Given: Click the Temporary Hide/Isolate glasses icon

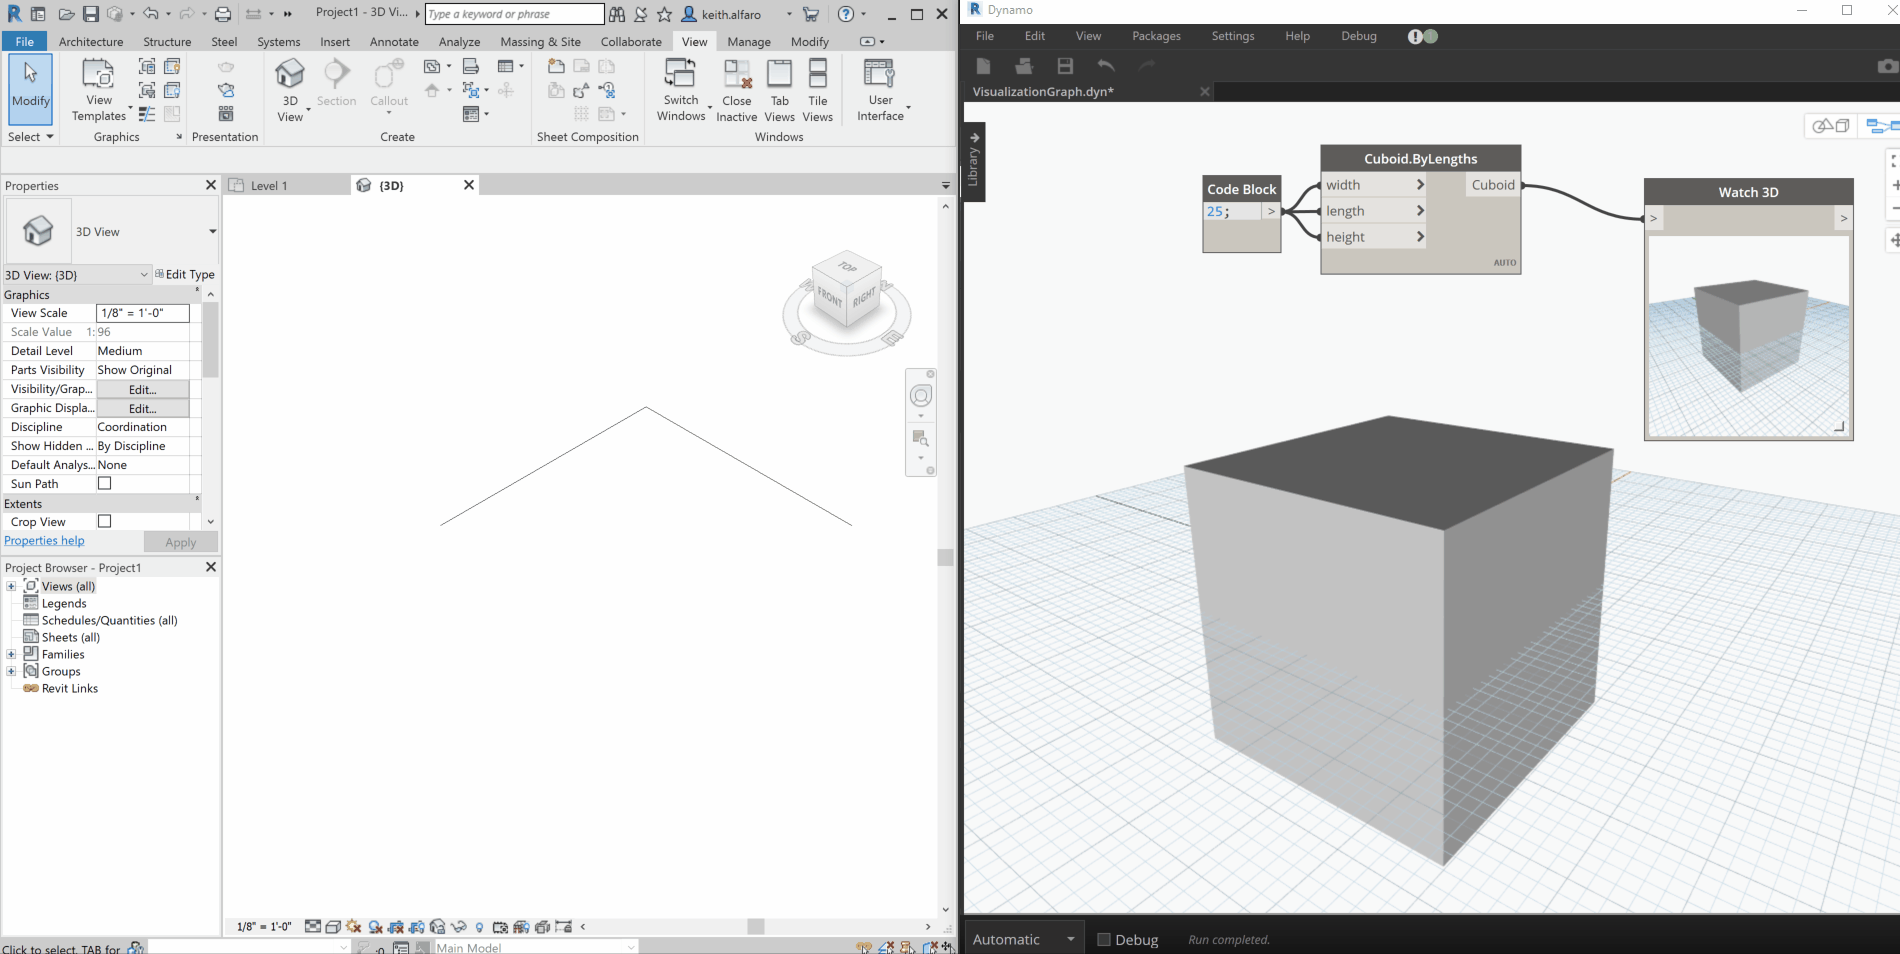Looking at the screenshot, I should coord(459,927).
